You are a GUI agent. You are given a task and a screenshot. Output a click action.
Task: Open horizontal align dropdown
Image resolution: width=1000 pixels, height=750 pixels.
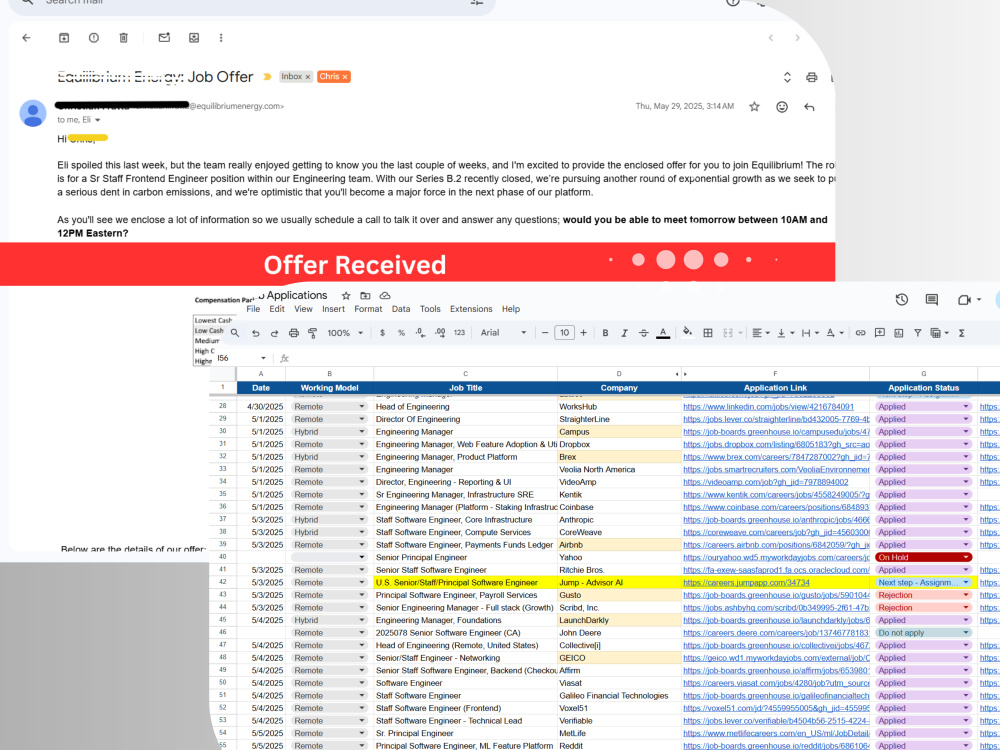tap(759, 333)
